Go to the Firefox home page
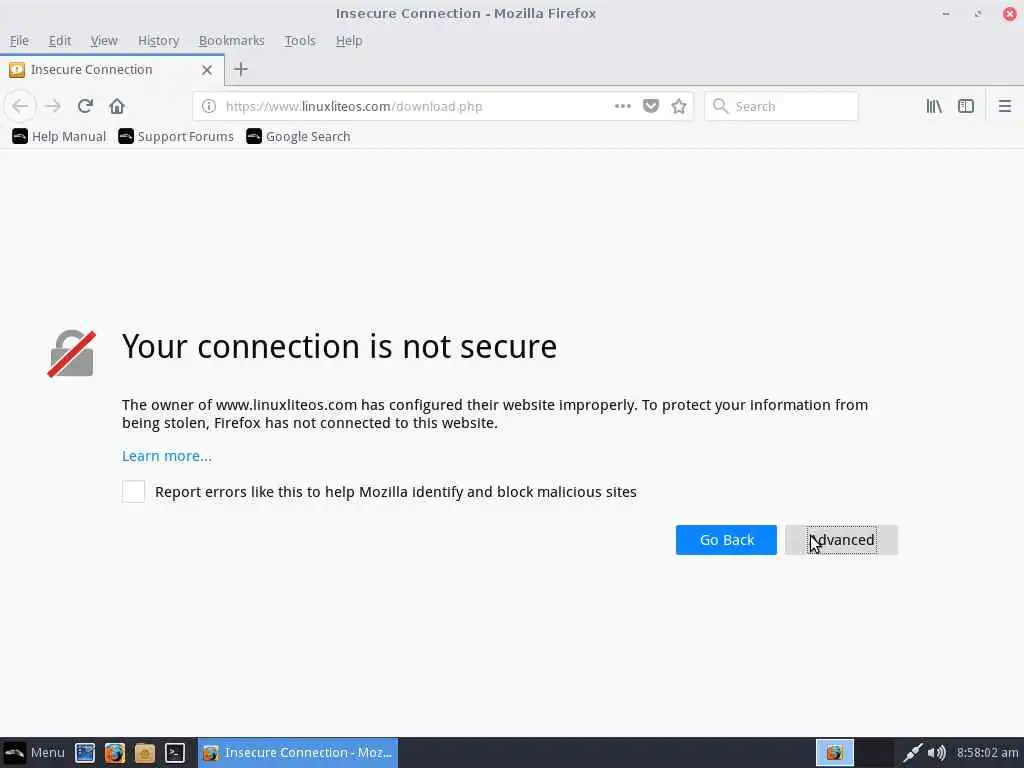Viewport: 1024px width, 768px height. coord(117,106)
